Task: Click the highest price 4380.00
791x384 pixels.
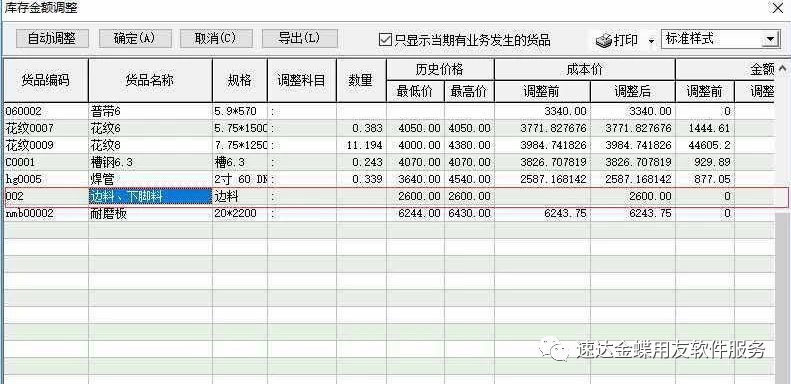Action: tap(470, 145)
